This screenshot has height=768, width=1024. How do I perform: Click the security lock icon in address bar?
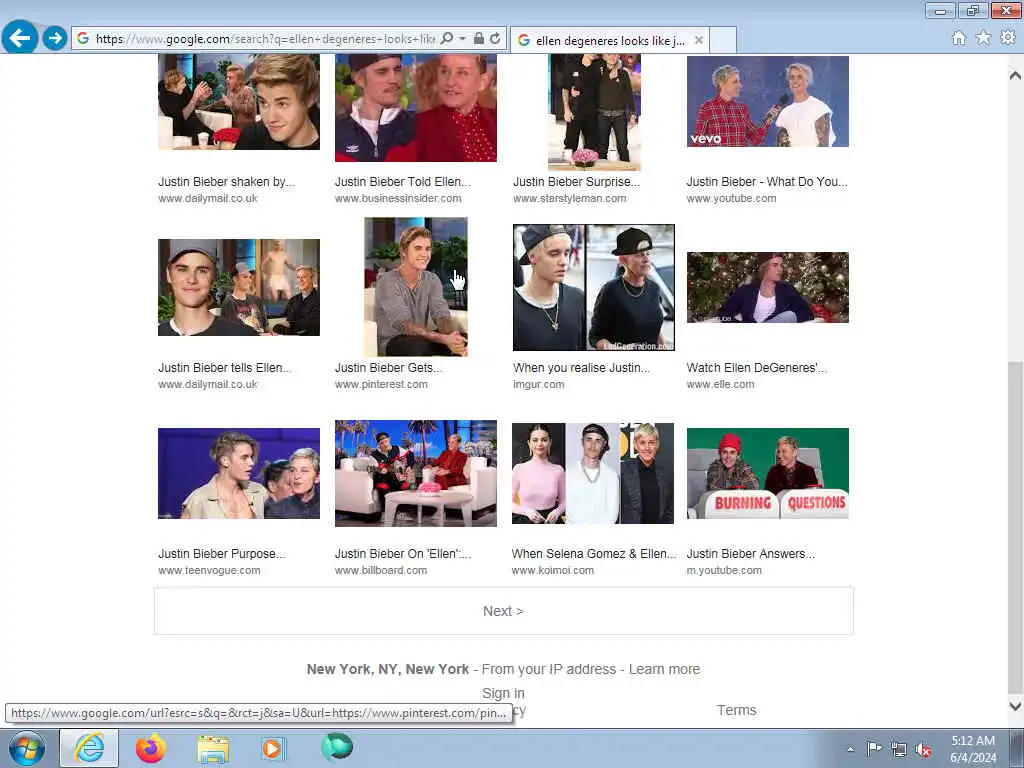479,39
